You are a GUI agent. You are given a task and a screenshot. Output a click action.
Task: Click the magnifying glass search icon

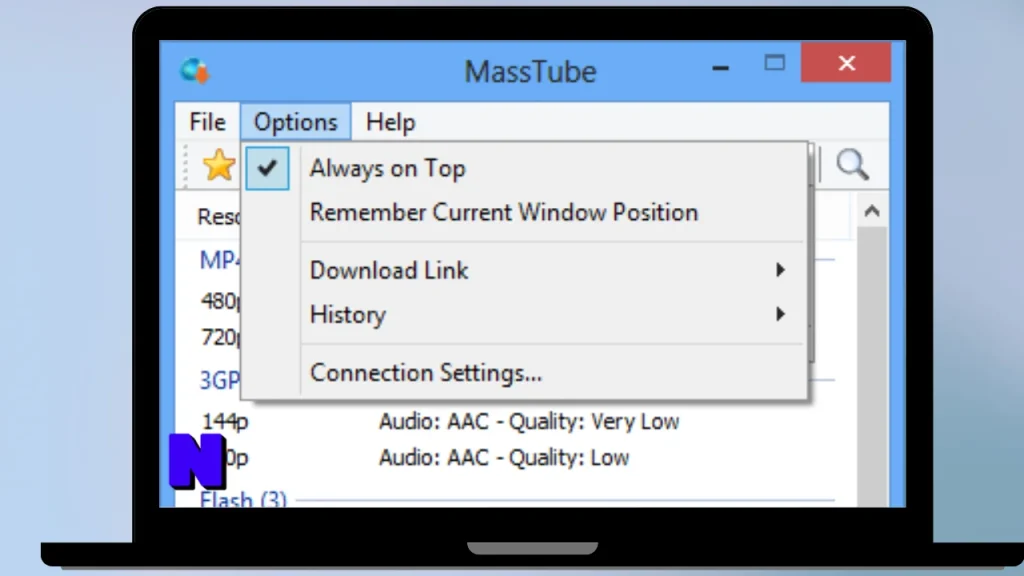852,164
